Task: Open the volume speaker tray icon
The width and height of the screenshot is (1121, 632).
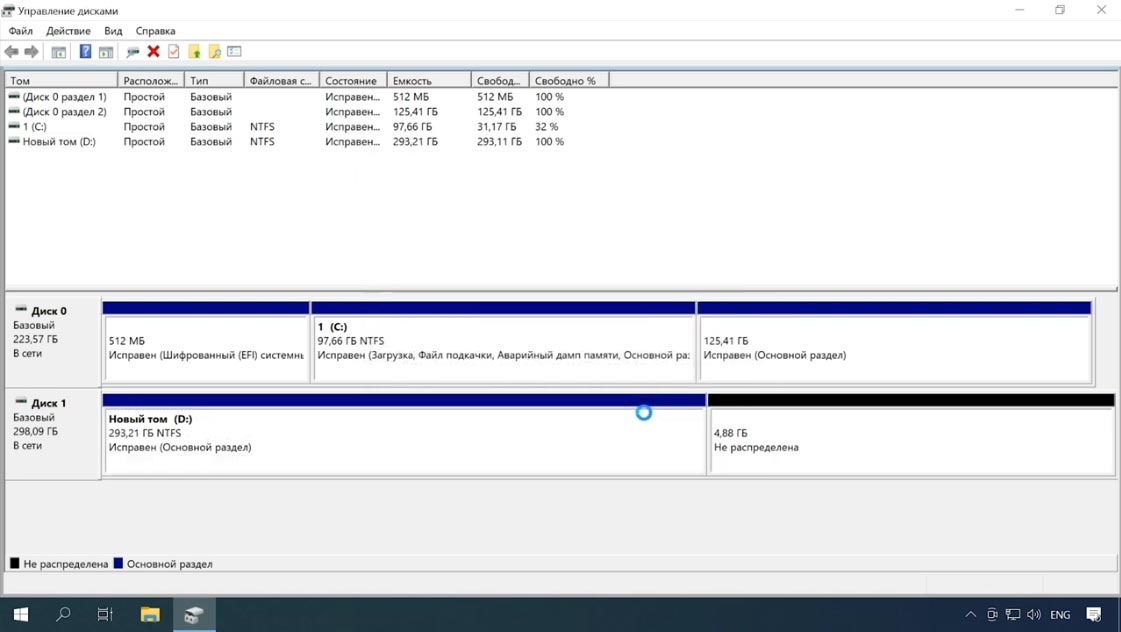Action: pos(1034,614)
